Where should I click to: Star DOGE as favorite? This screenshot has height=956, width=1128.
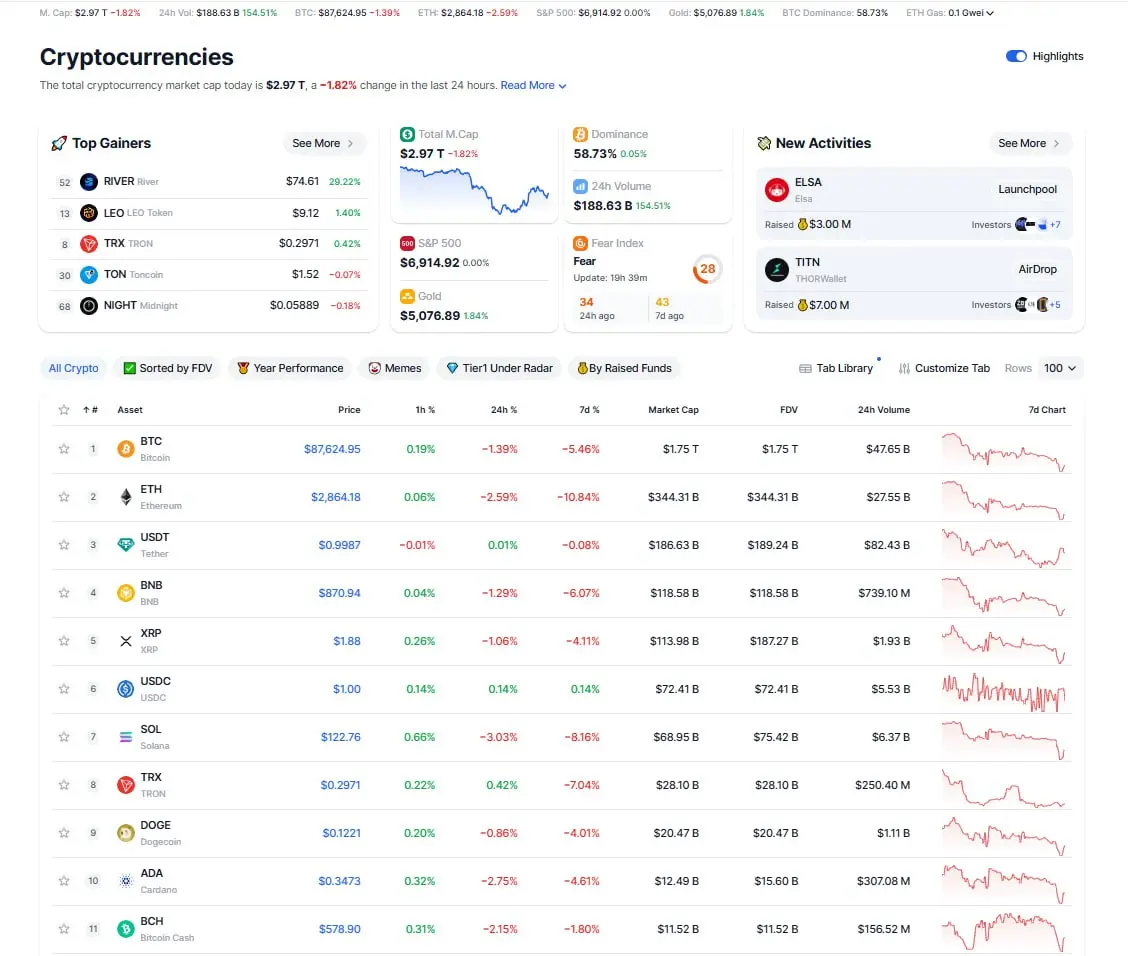click(64, 833)
